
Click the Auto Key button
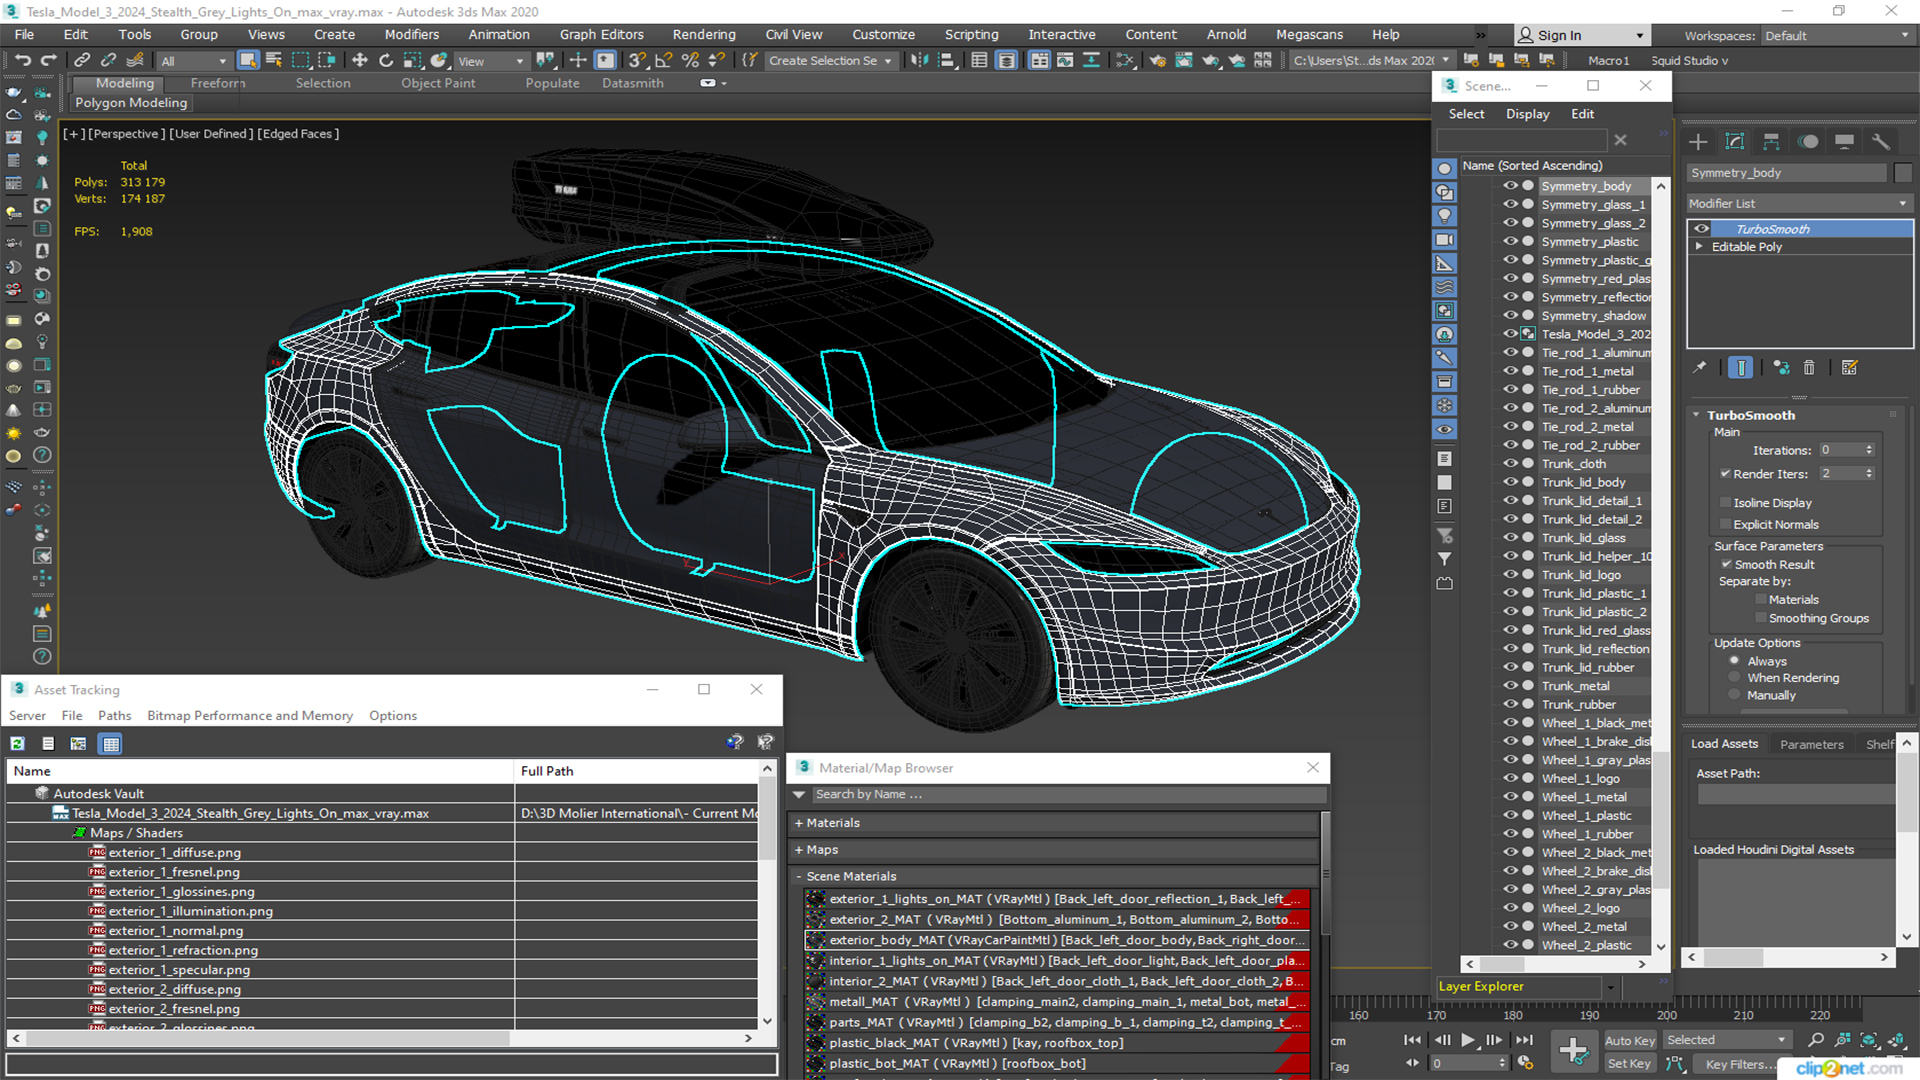coord(1629,1040)
